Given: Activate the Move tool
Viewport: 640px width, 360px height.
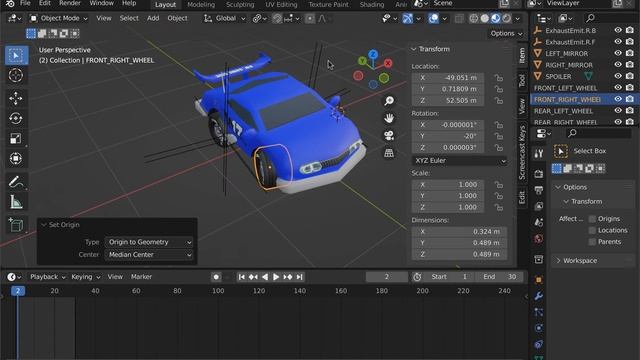Looking at the screenshot, I should click(16, 98).
